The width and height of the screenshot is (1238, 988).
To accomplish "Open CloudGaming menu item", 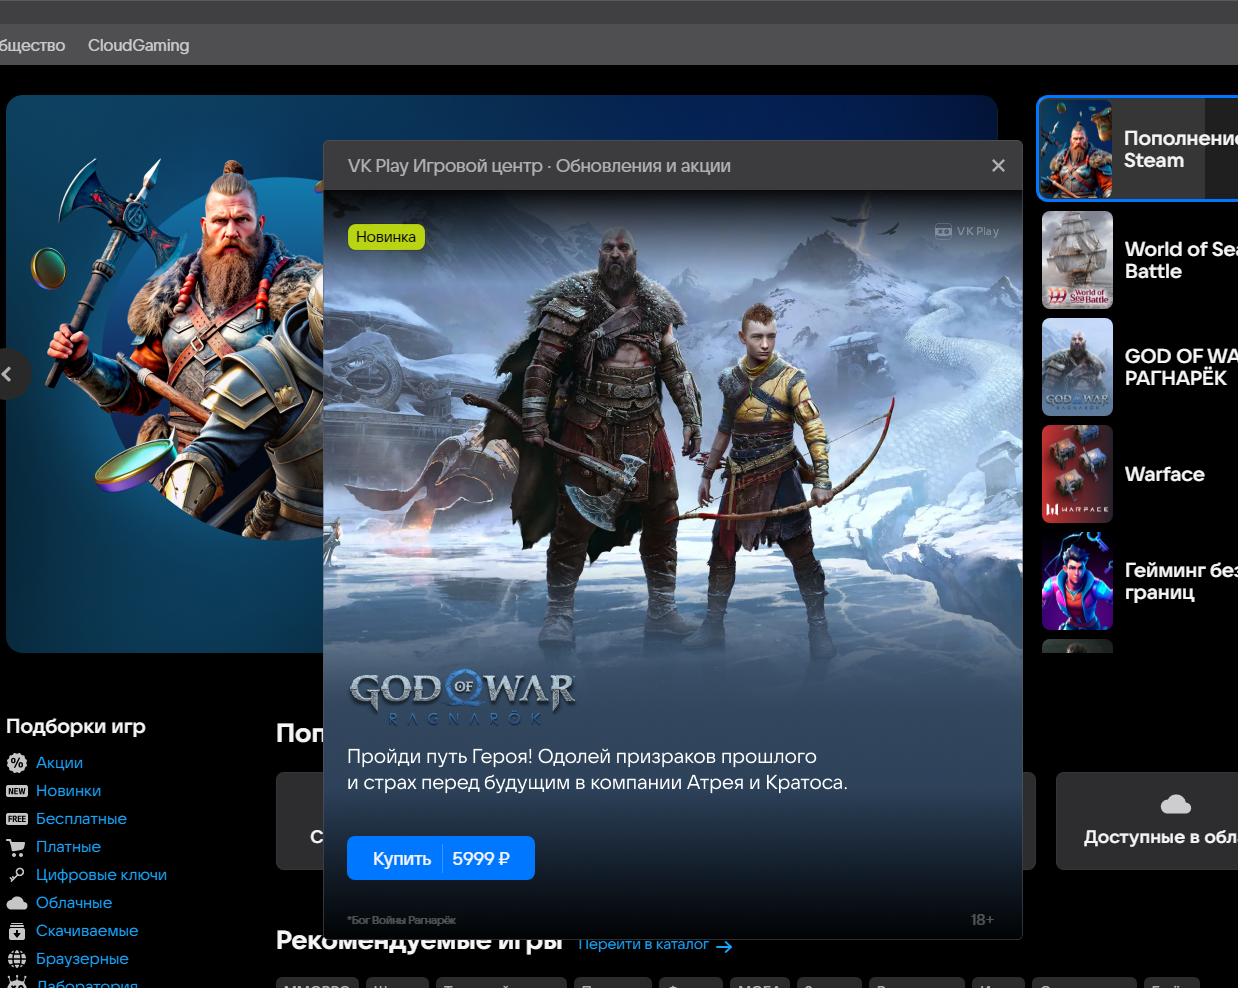I will coord(138,45).
